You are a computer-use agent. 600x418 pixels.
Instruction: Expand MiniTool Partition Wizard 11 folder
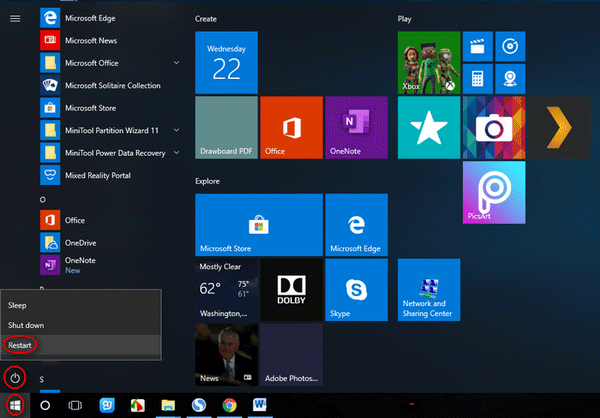click(176, 130)
